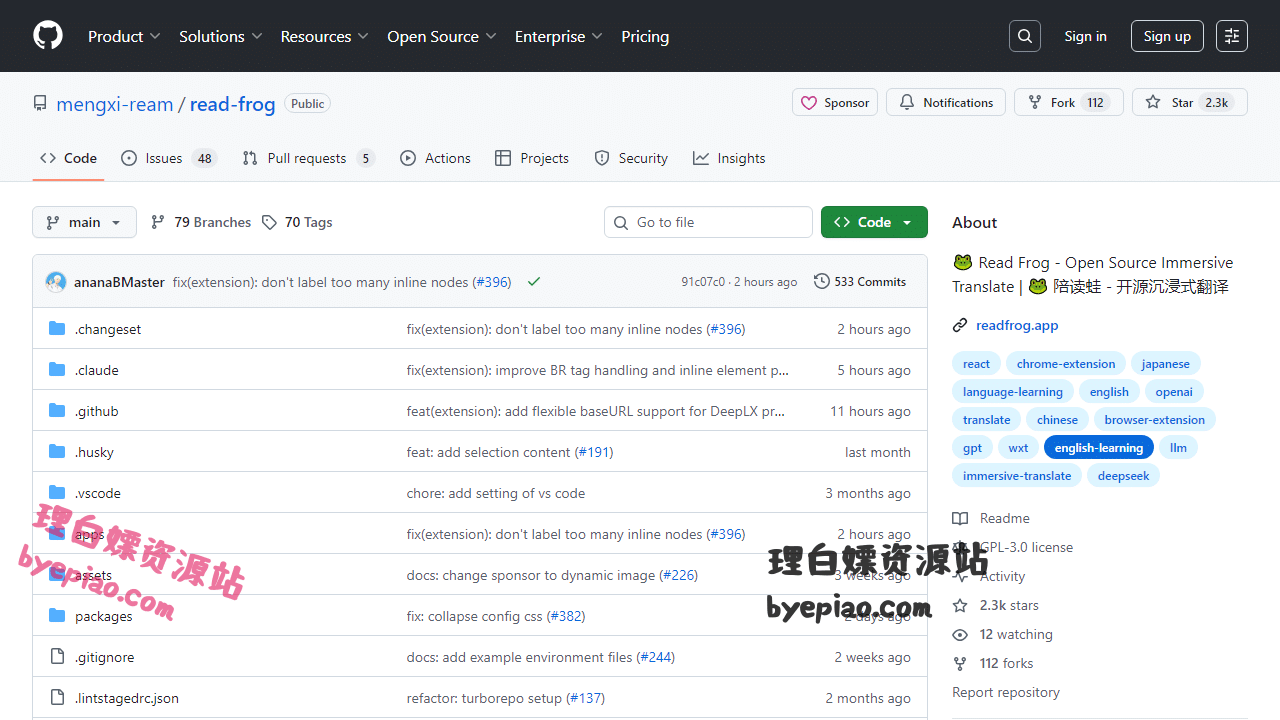
Task: Open the english-learning topic tag
Action: (x=1099, y=448)
